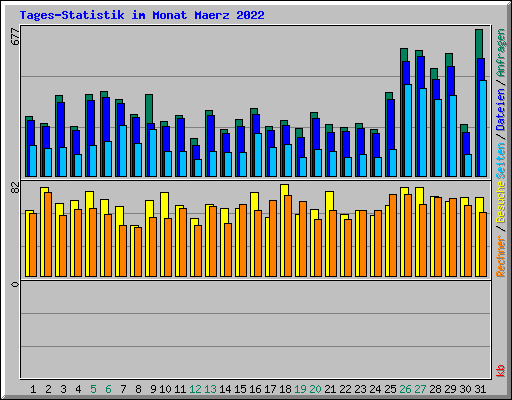Click the x-axis day label '31'
This screenshot has width=512, height=400.
480,389
